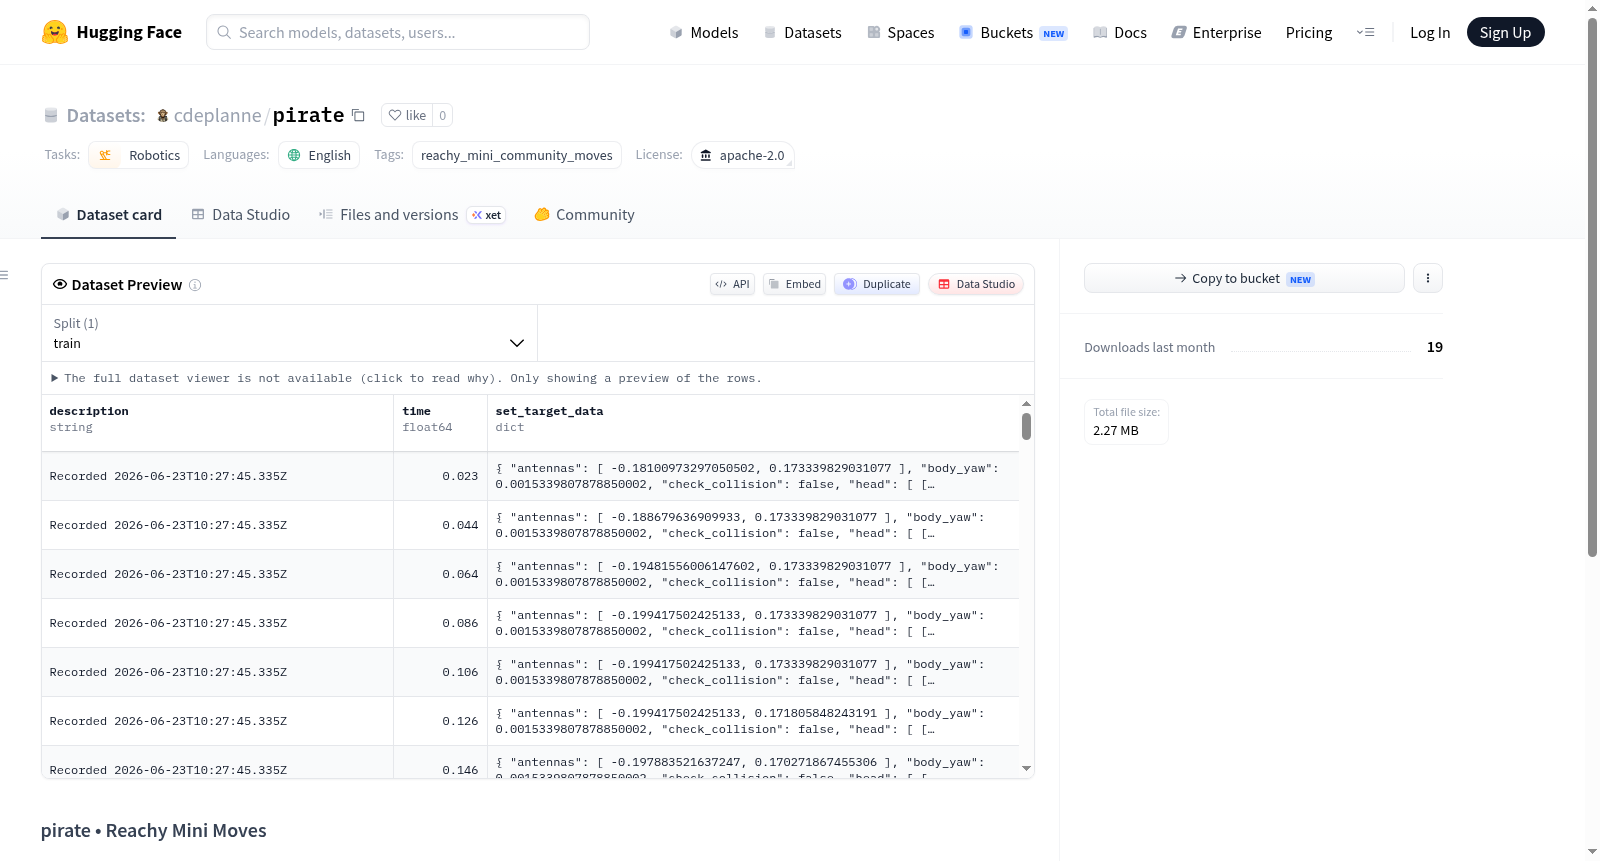Viewport: 1600px width, 861px height.
Task: Click the Robotics task tag
Action: [x=138, y=155]
